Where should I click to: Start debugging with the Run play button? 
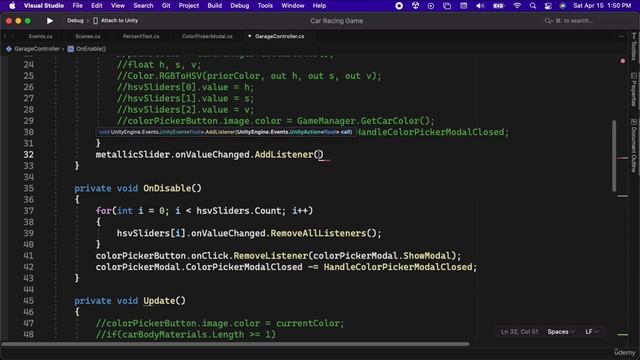(50, 20)
